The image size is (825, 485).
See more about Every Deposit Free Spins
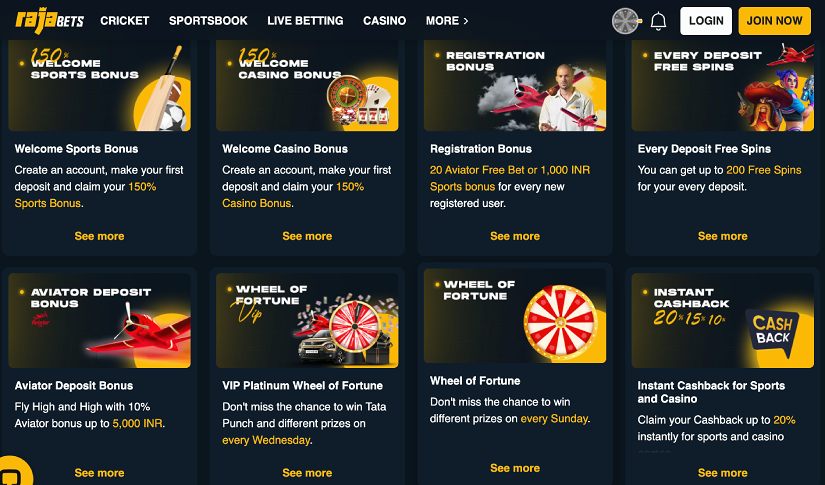722,236
